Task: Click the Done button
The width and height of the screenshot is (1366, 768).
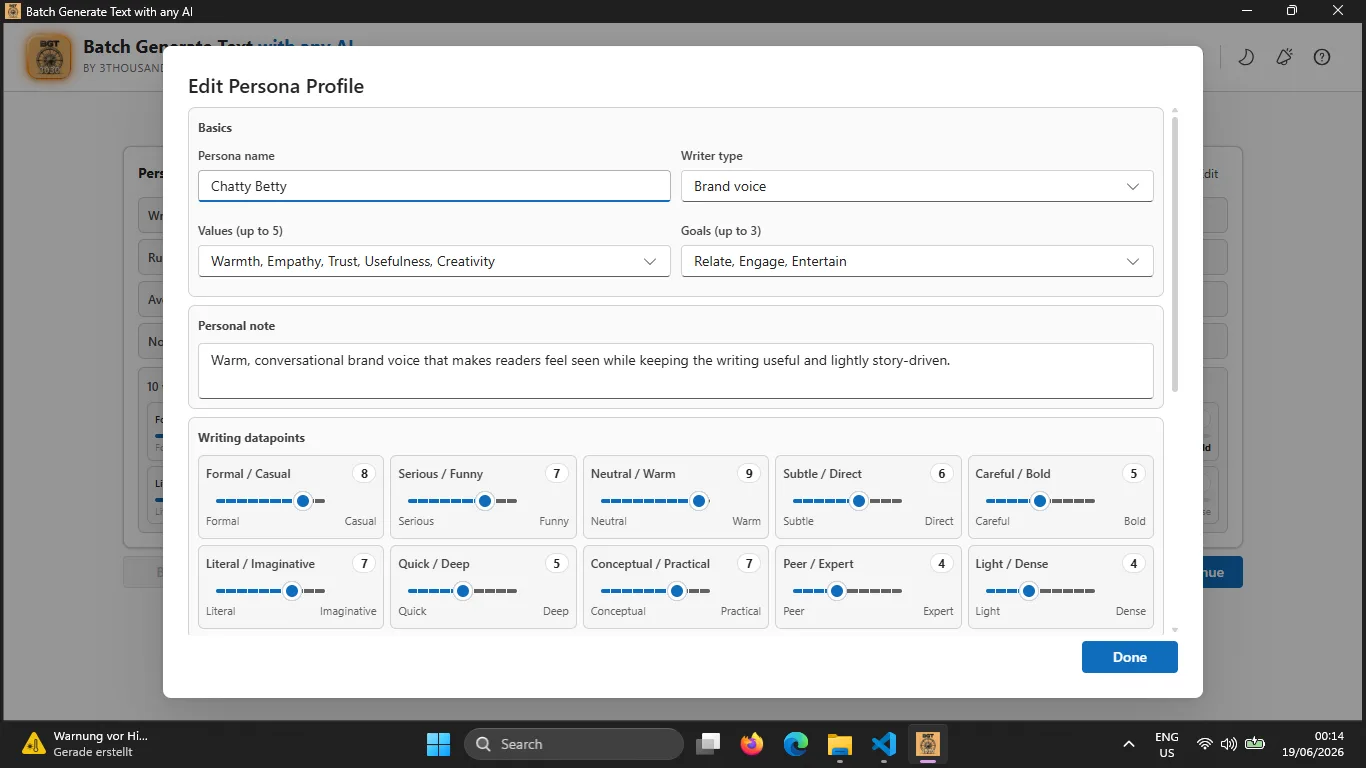Action: point(1129,657)
